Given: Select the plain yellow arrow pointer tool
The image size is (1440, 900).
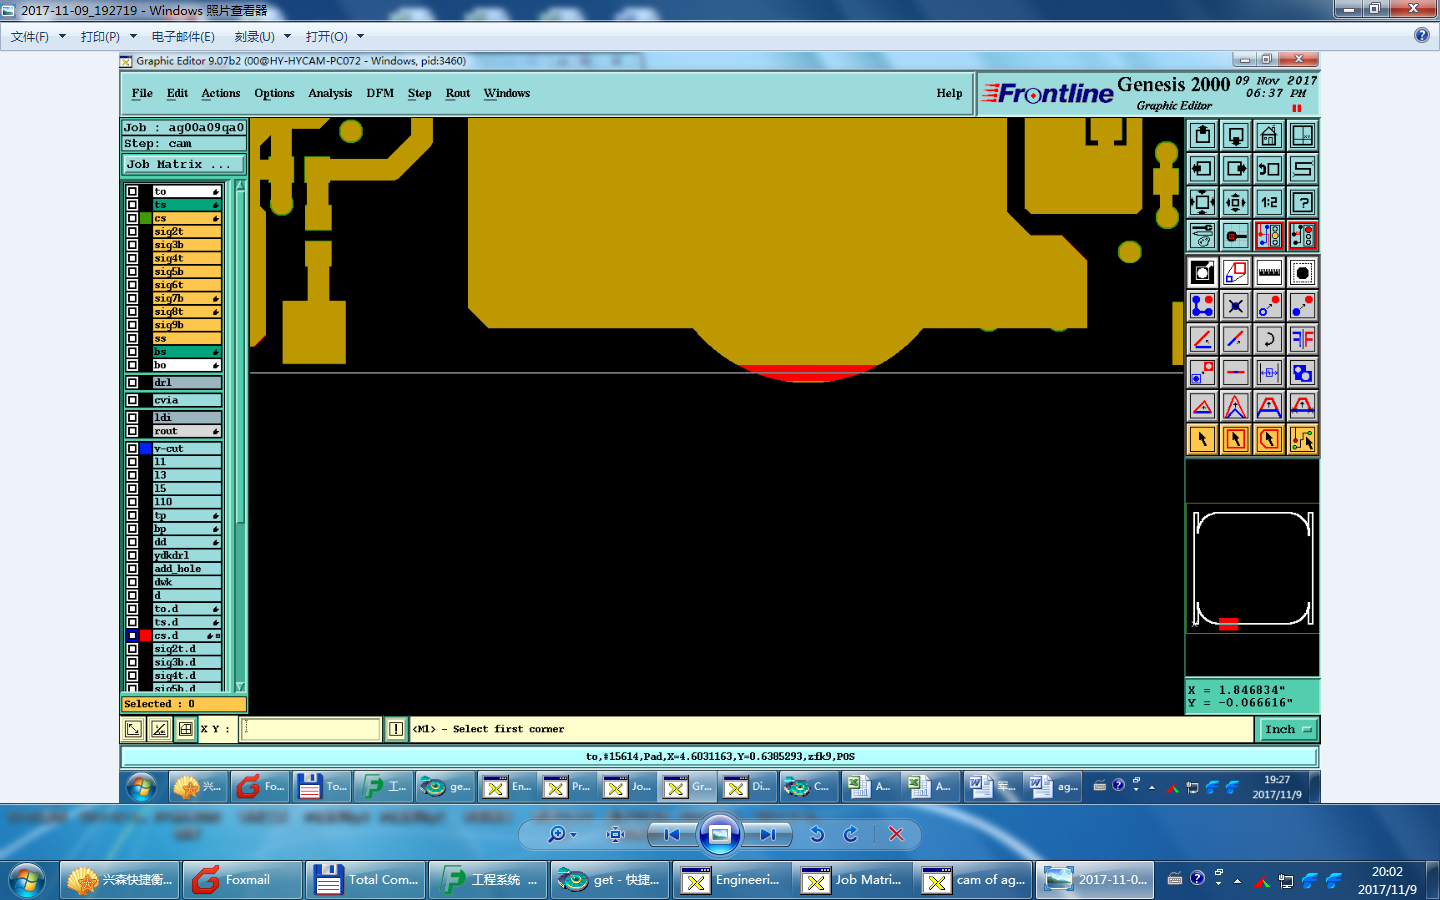Looking at the screenshot, I should (x=1202, y=439).
